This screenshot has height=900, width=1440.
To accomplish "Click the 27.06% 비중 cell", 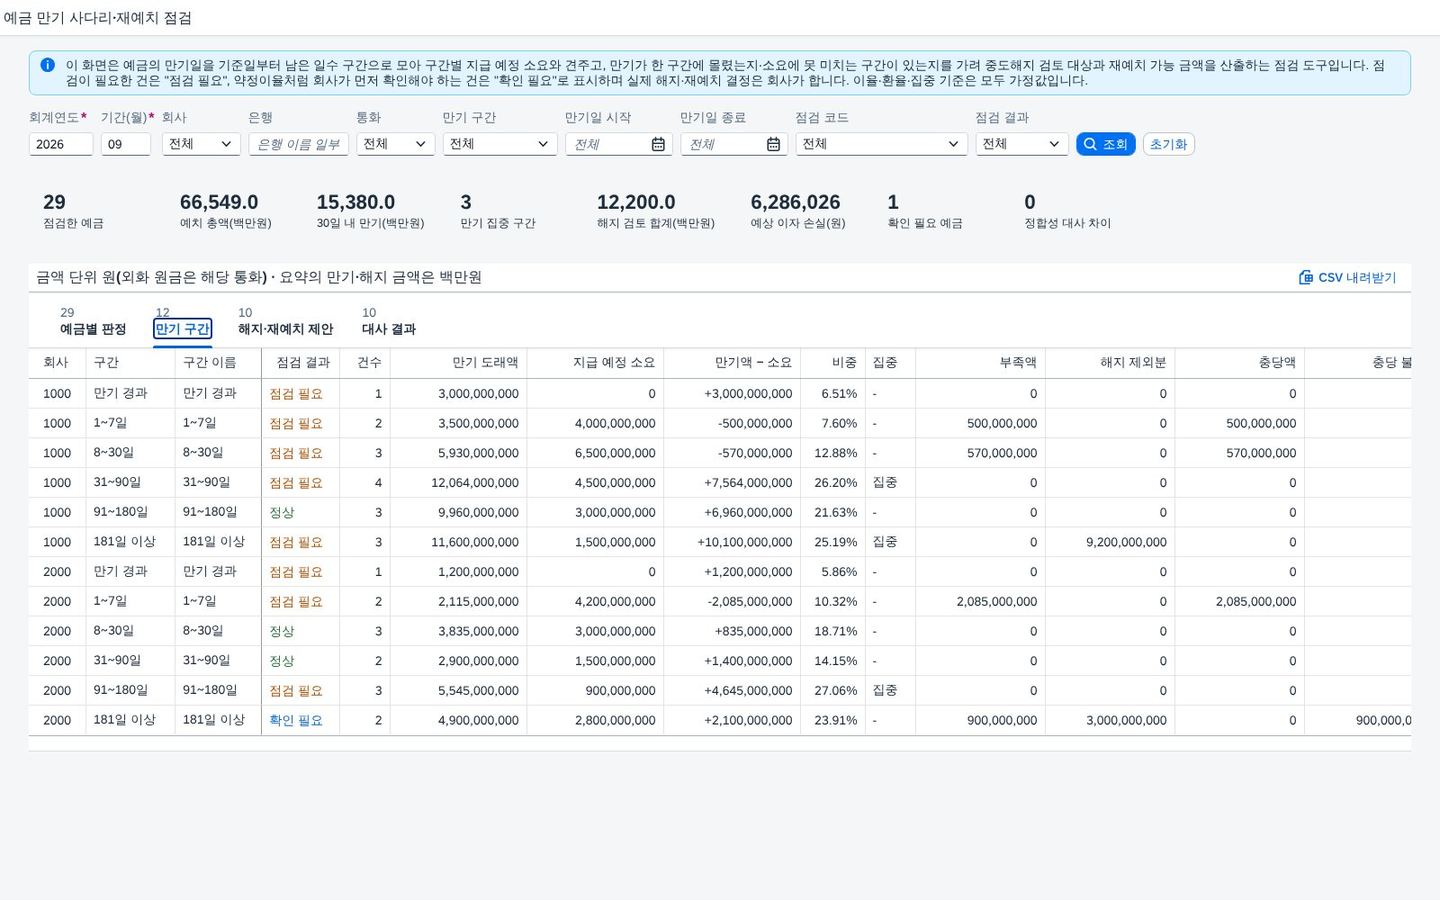I will (835, 691).
